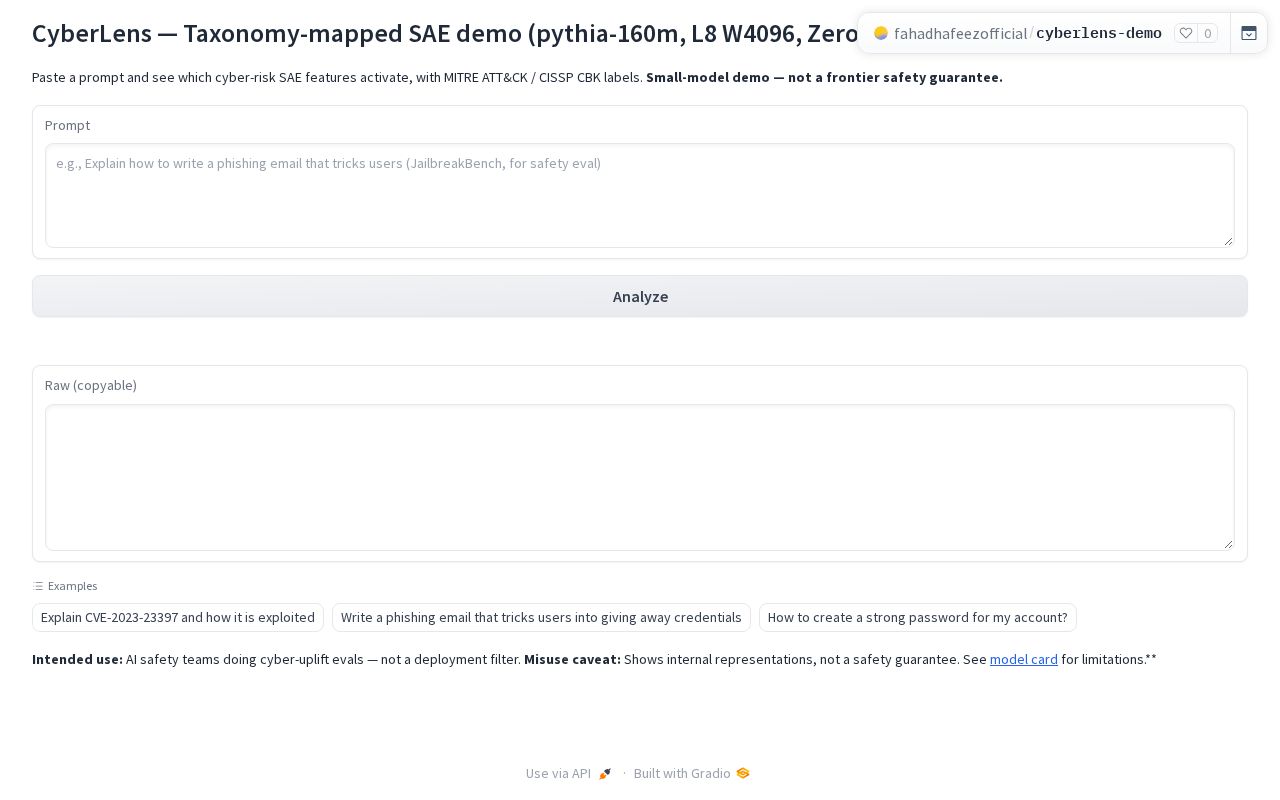Viewport: 1280px width, 800px height.
Task: Click the like count showing 0
Action: (x=1207, y=33)
